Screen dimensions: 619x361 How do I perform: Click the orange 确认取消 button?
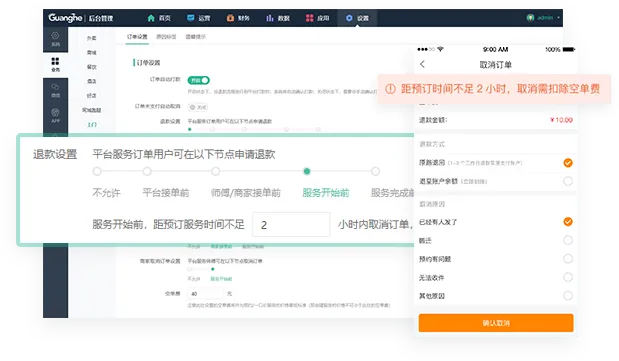click(496, 323)
